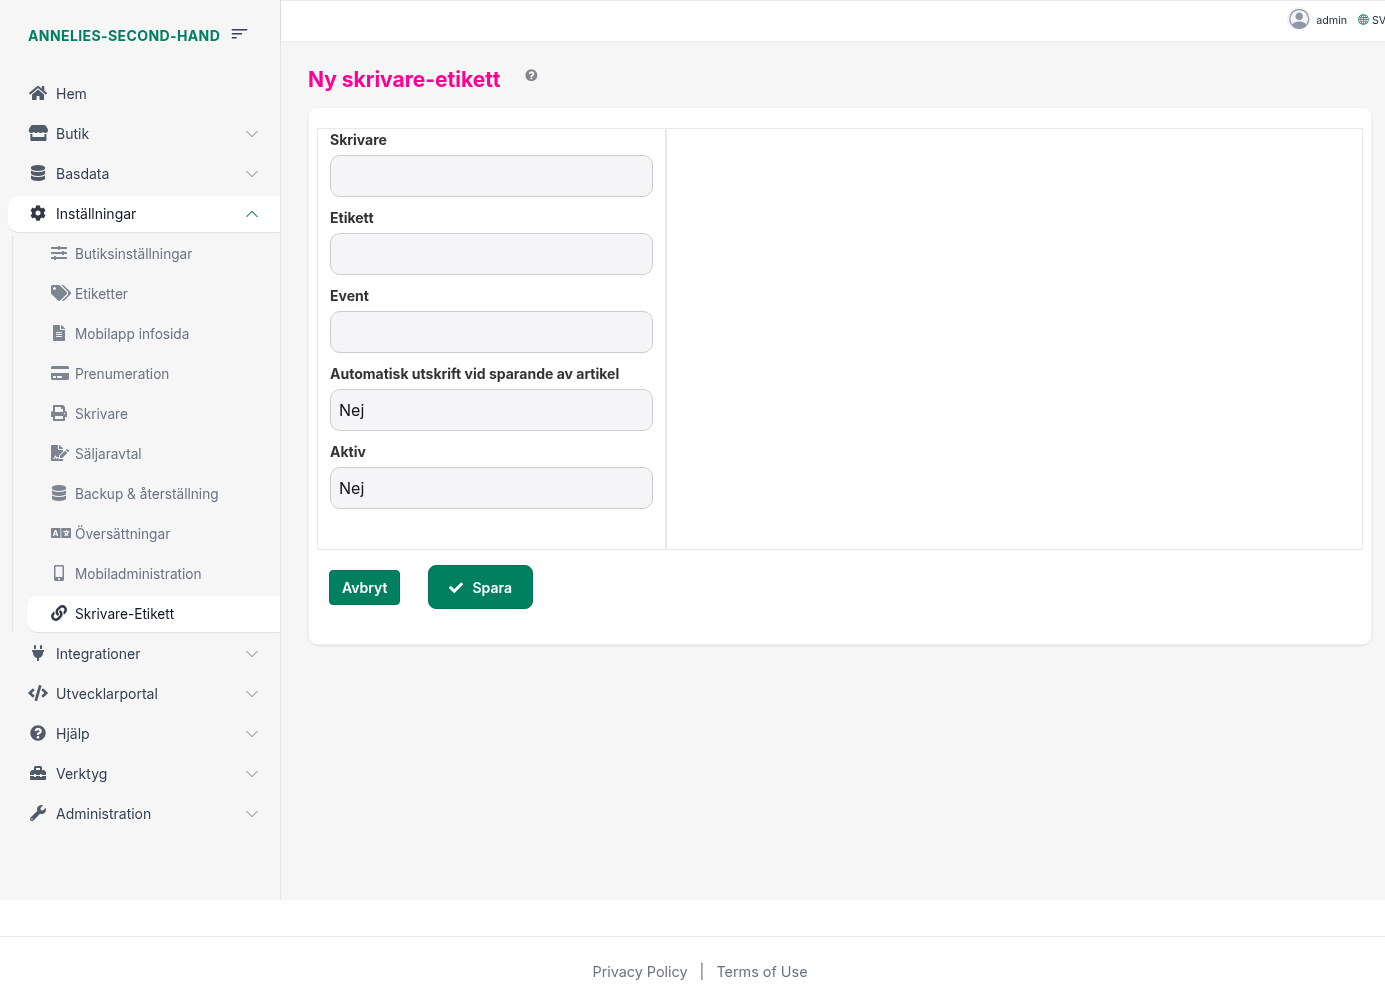Click the admin user avatar icon
1385x1007 pixels.
pyautogui.click(x=1298, y=19)
